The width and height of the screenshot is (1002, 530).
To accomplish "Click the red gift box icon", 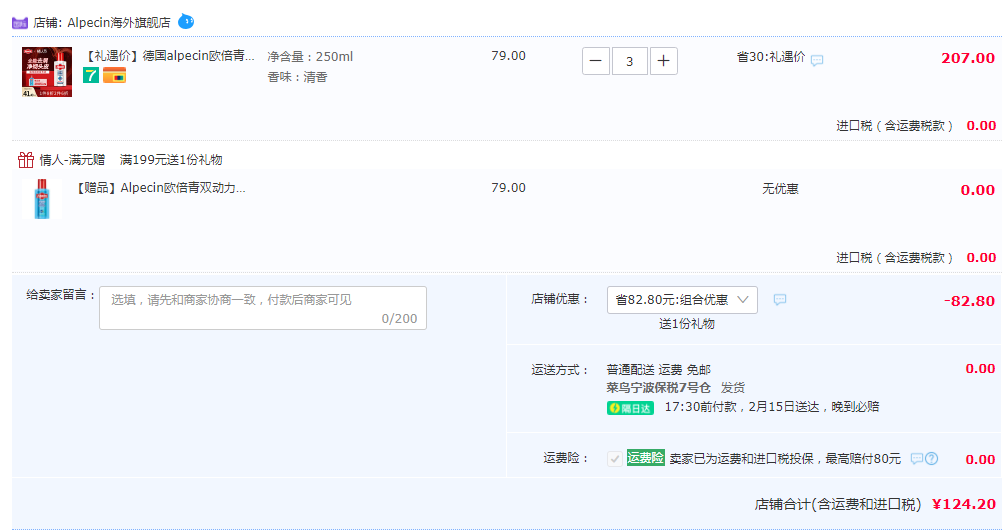I will tap(26, 159).
